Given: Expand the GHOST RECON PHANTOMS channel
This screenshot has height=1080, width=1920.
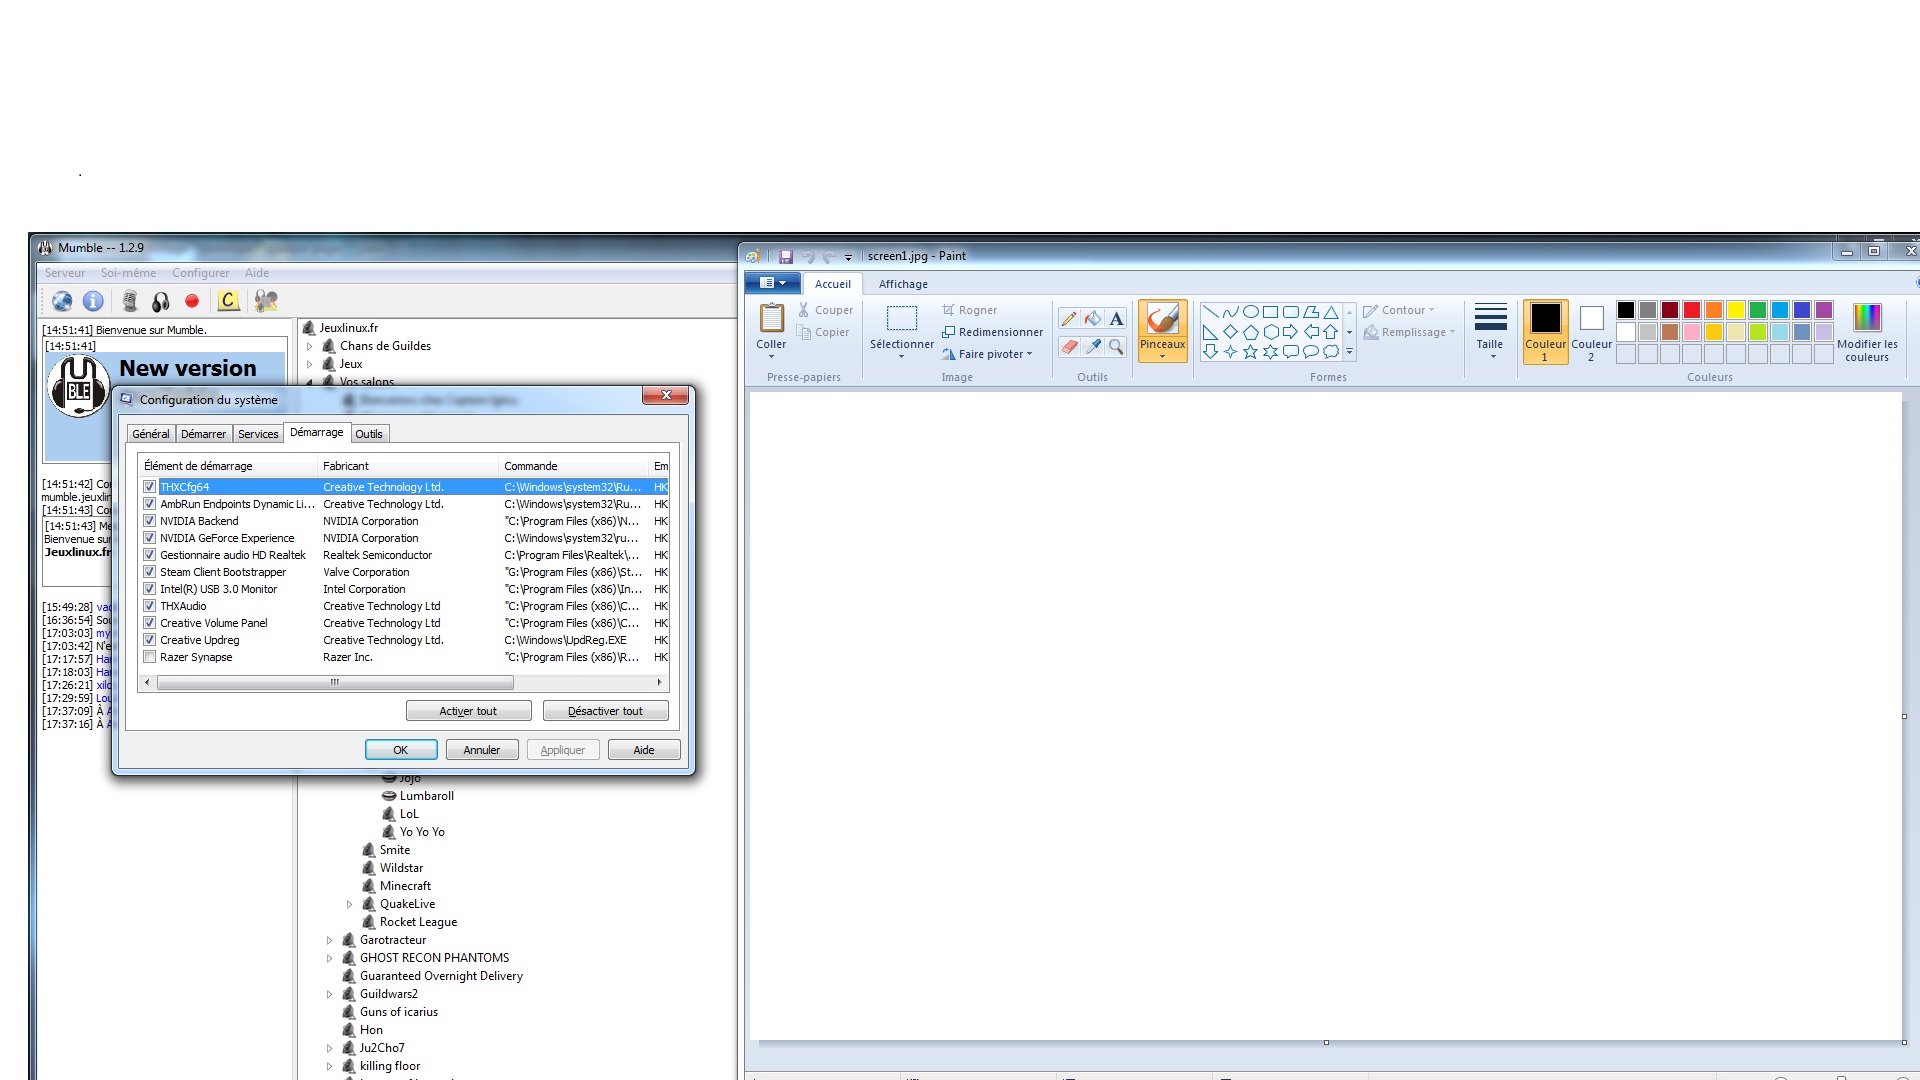Looking at the screenshot, I should click(330, 958).
